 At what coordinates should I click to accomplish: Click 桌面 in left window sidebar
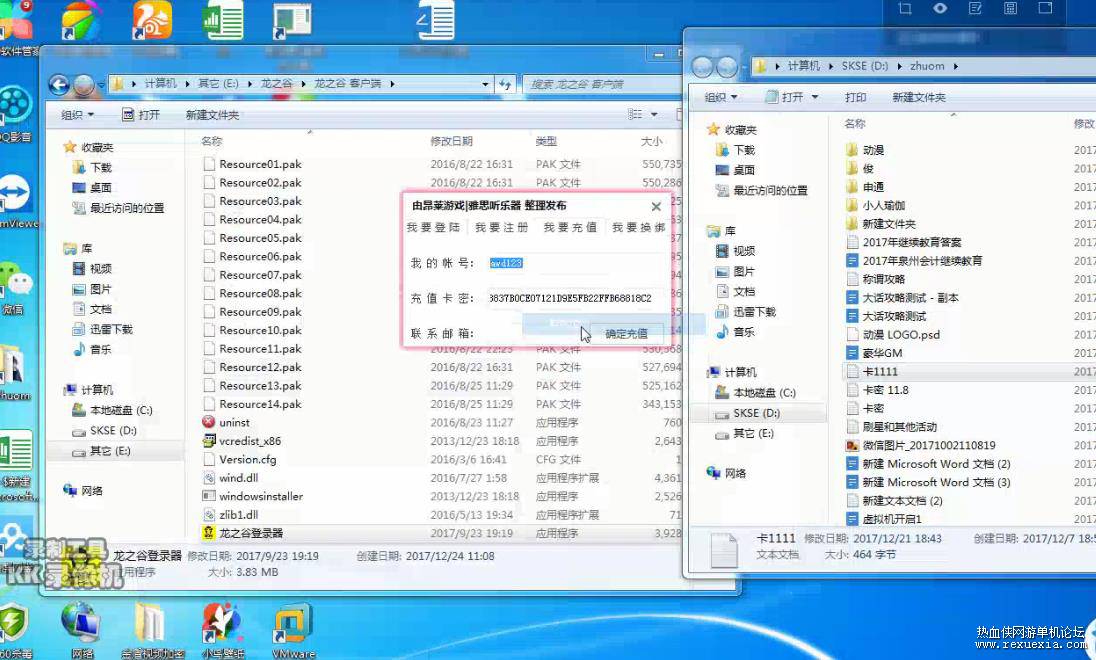pos(101,188)
